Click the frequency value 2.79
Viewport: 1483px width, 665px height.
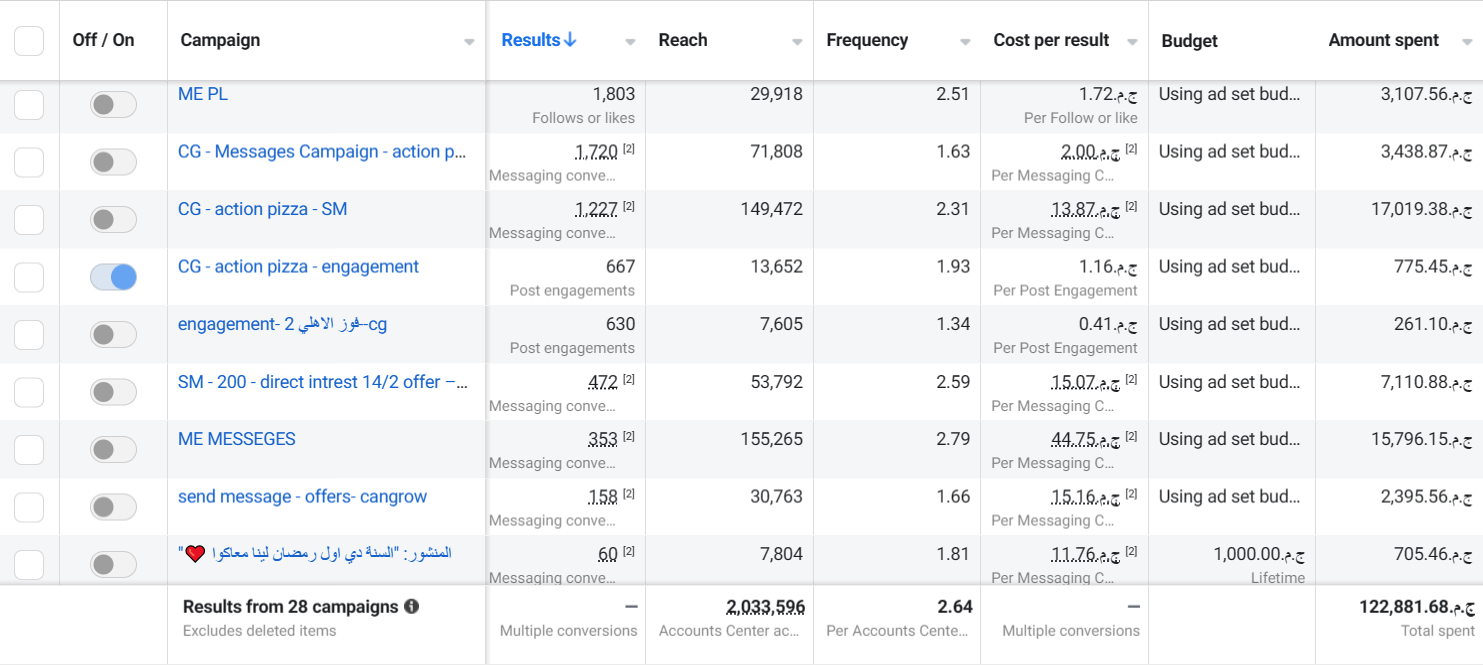(953, 439)
